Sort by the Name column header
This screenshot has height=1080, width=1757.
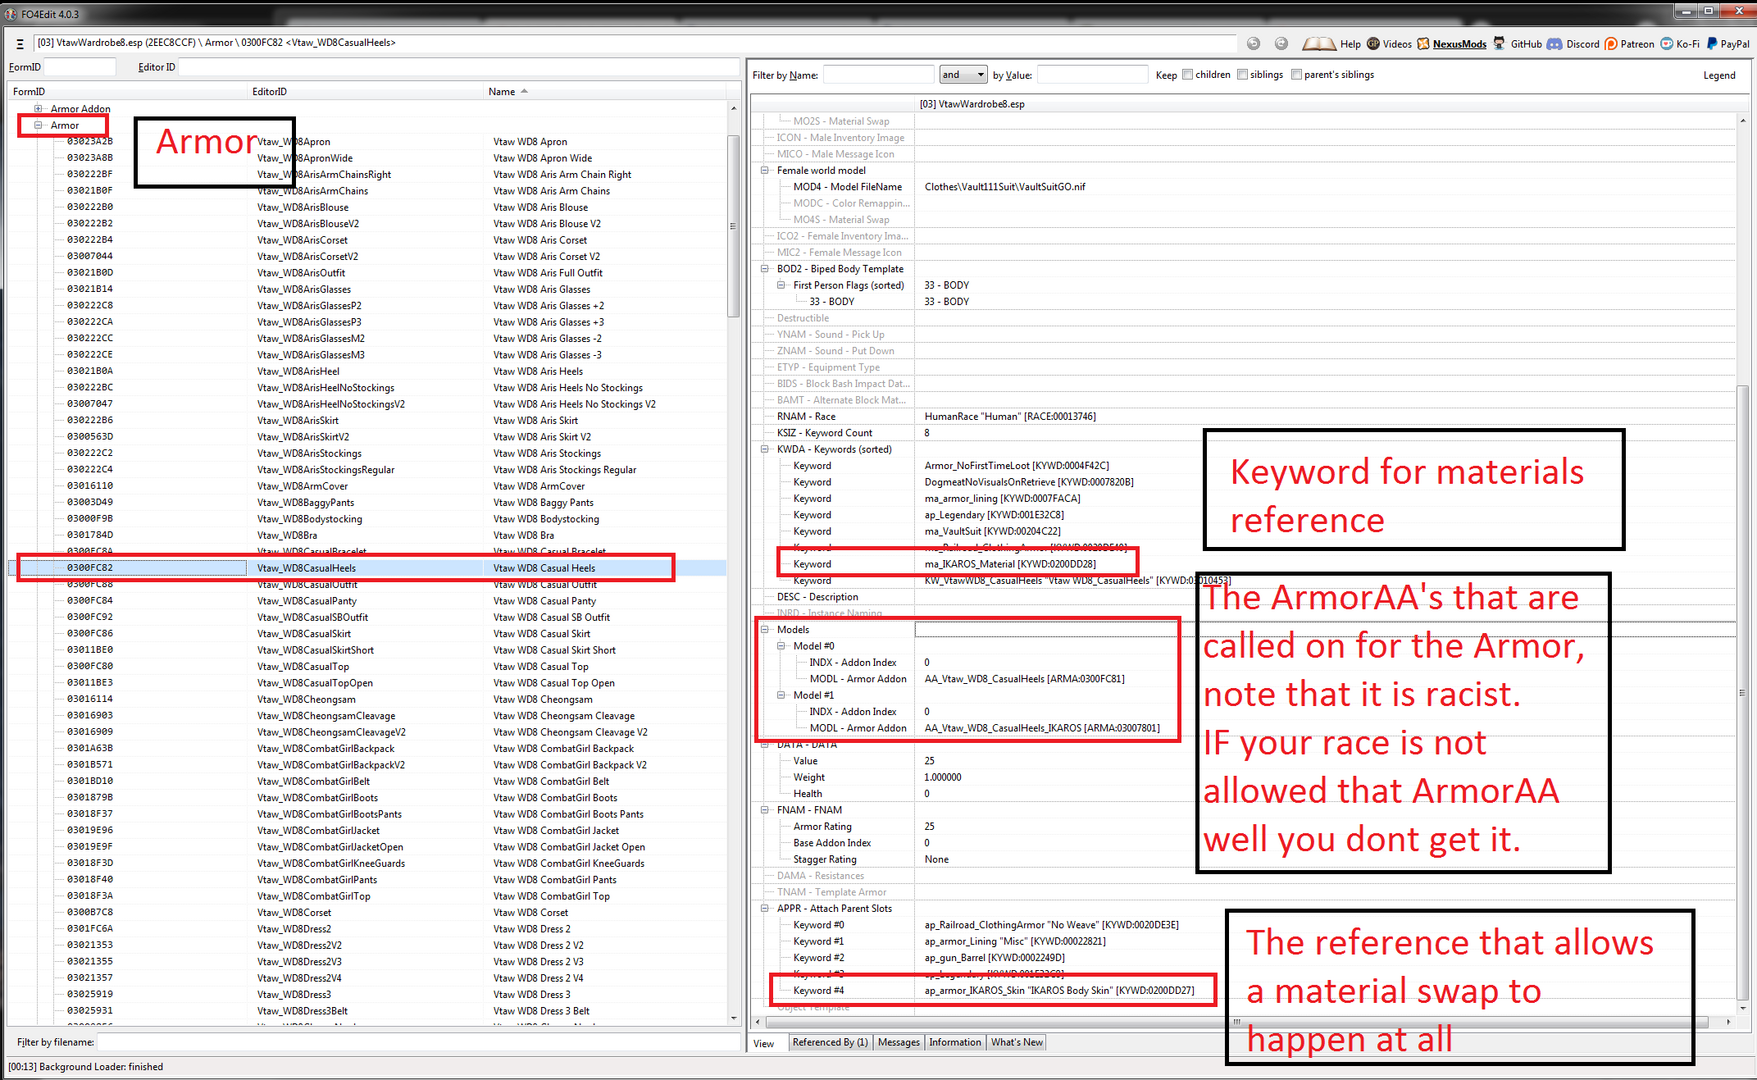coord(606,92)
